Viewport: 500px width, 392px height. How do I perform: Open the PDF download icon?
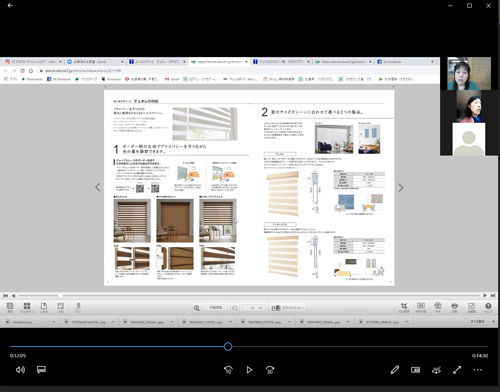(x=438, y=307)
